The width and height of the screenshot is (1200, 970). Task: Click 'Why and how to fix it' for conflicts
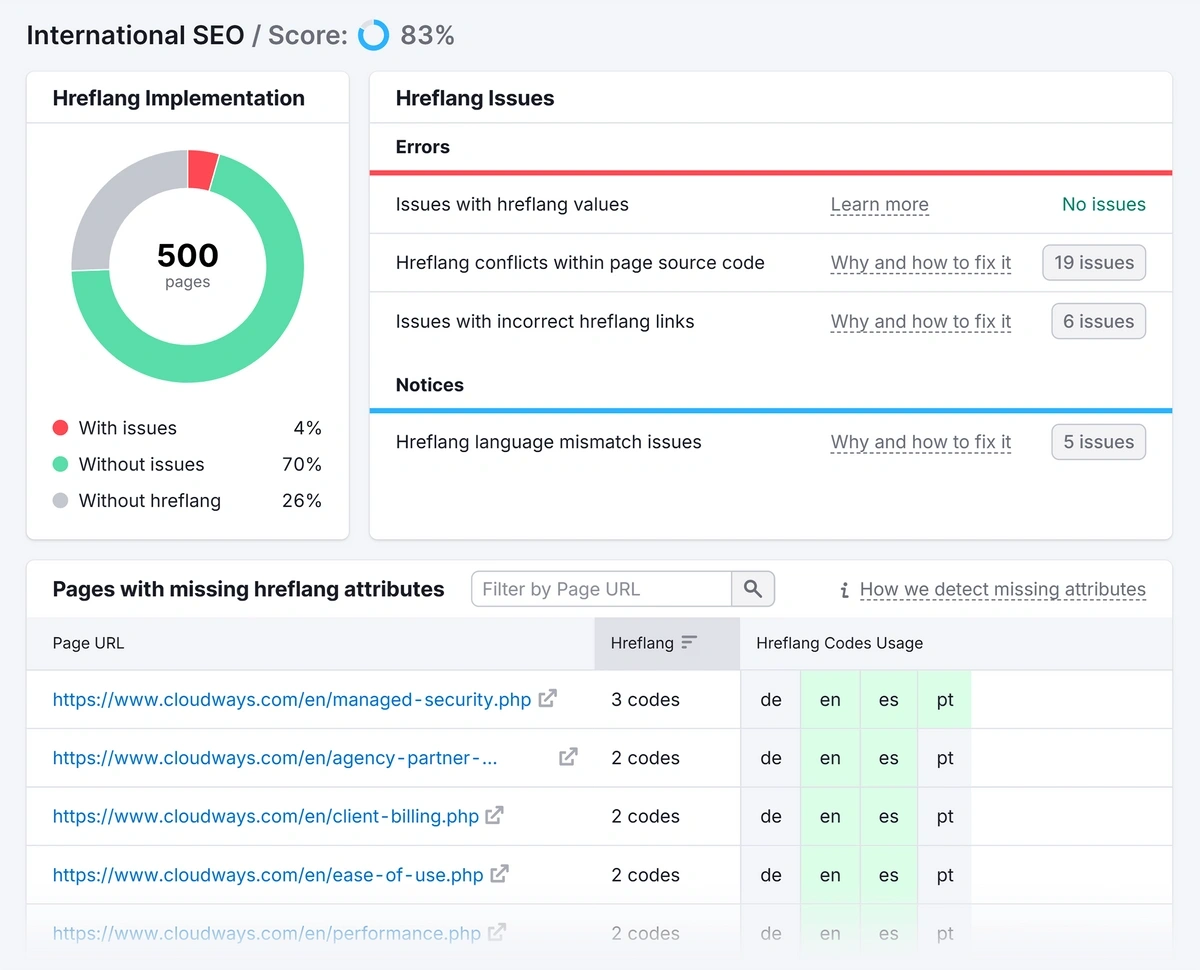coord(920,262)
